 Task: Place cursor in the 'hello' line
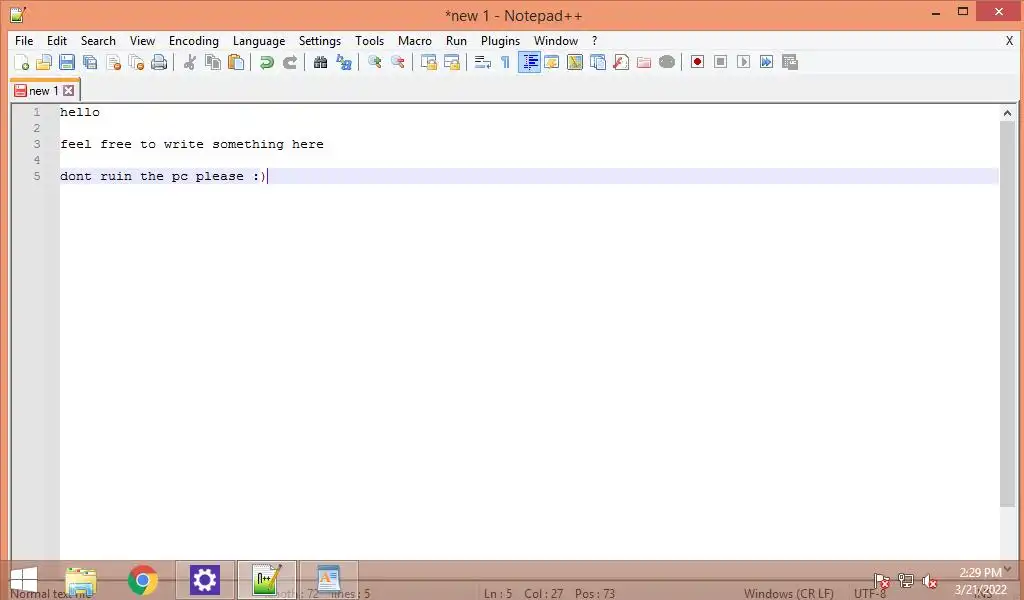pyautogui.click(x=80, y=112)
